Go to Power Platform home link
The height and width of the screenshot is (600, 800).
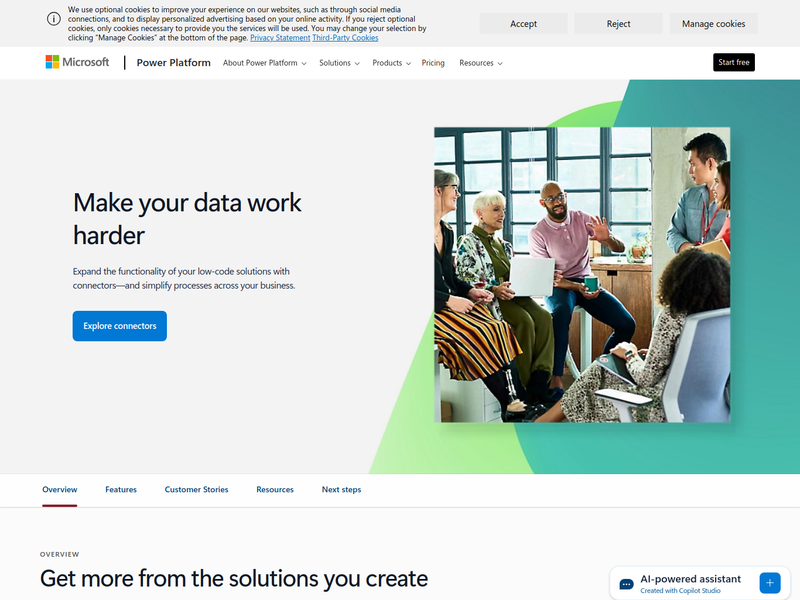pyautogui.click(x=173, y=63)
